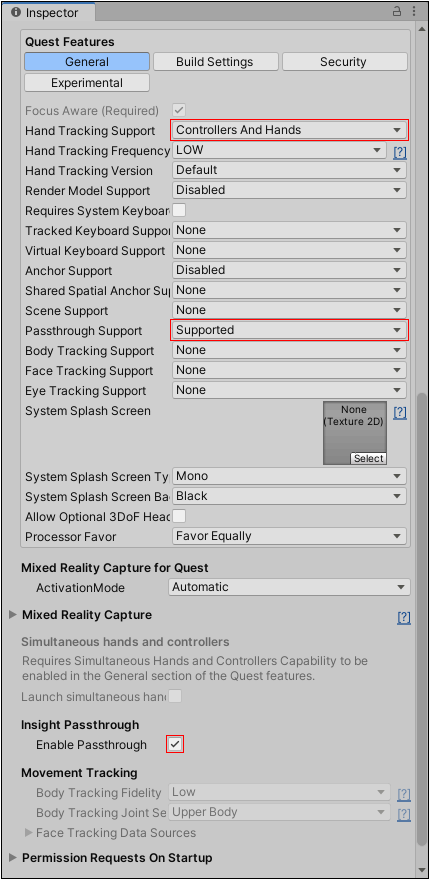This screenshot has width=430, height=880.
Task: Click Select on the splash screen texture
Action: [368, 459]
